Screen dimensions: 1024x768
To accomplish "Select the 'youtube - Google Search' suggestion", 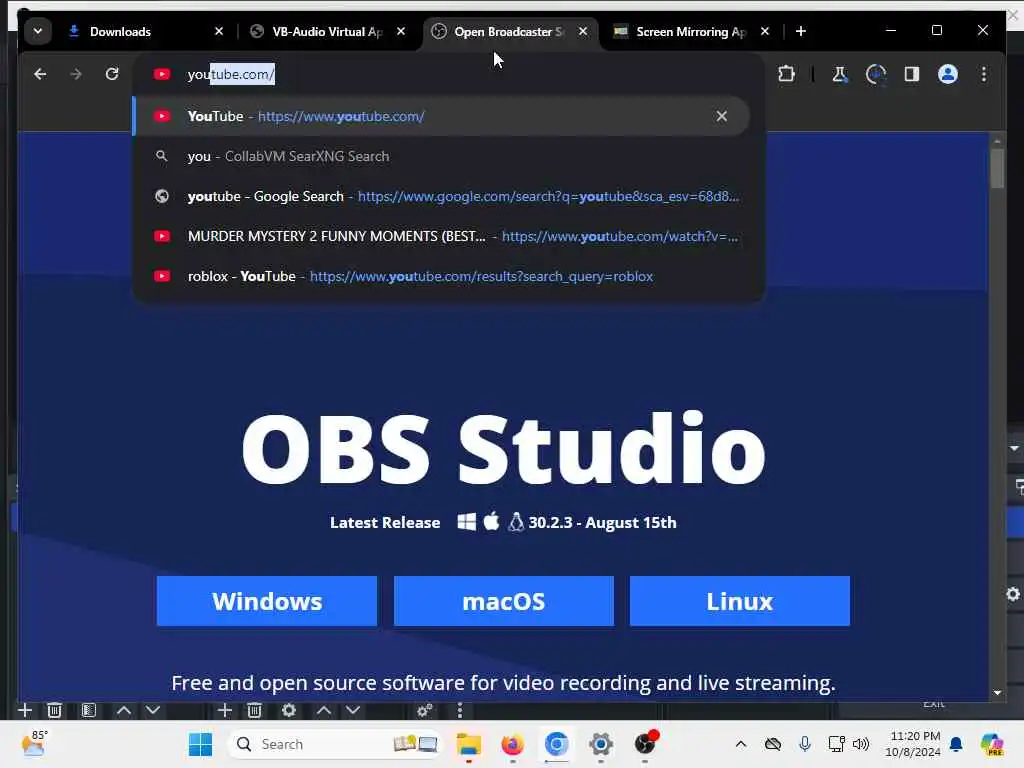I will point(441,197).
